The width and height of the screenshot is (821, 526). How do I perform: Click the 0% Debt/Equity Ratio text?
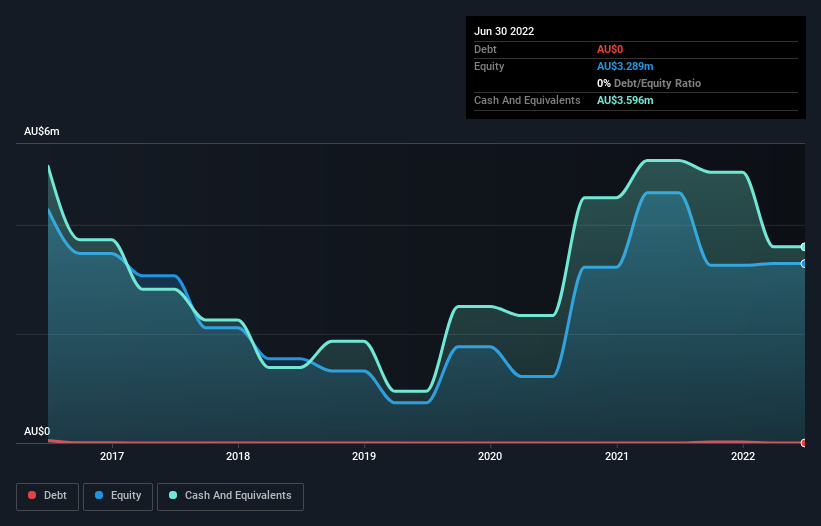[649, 83]
